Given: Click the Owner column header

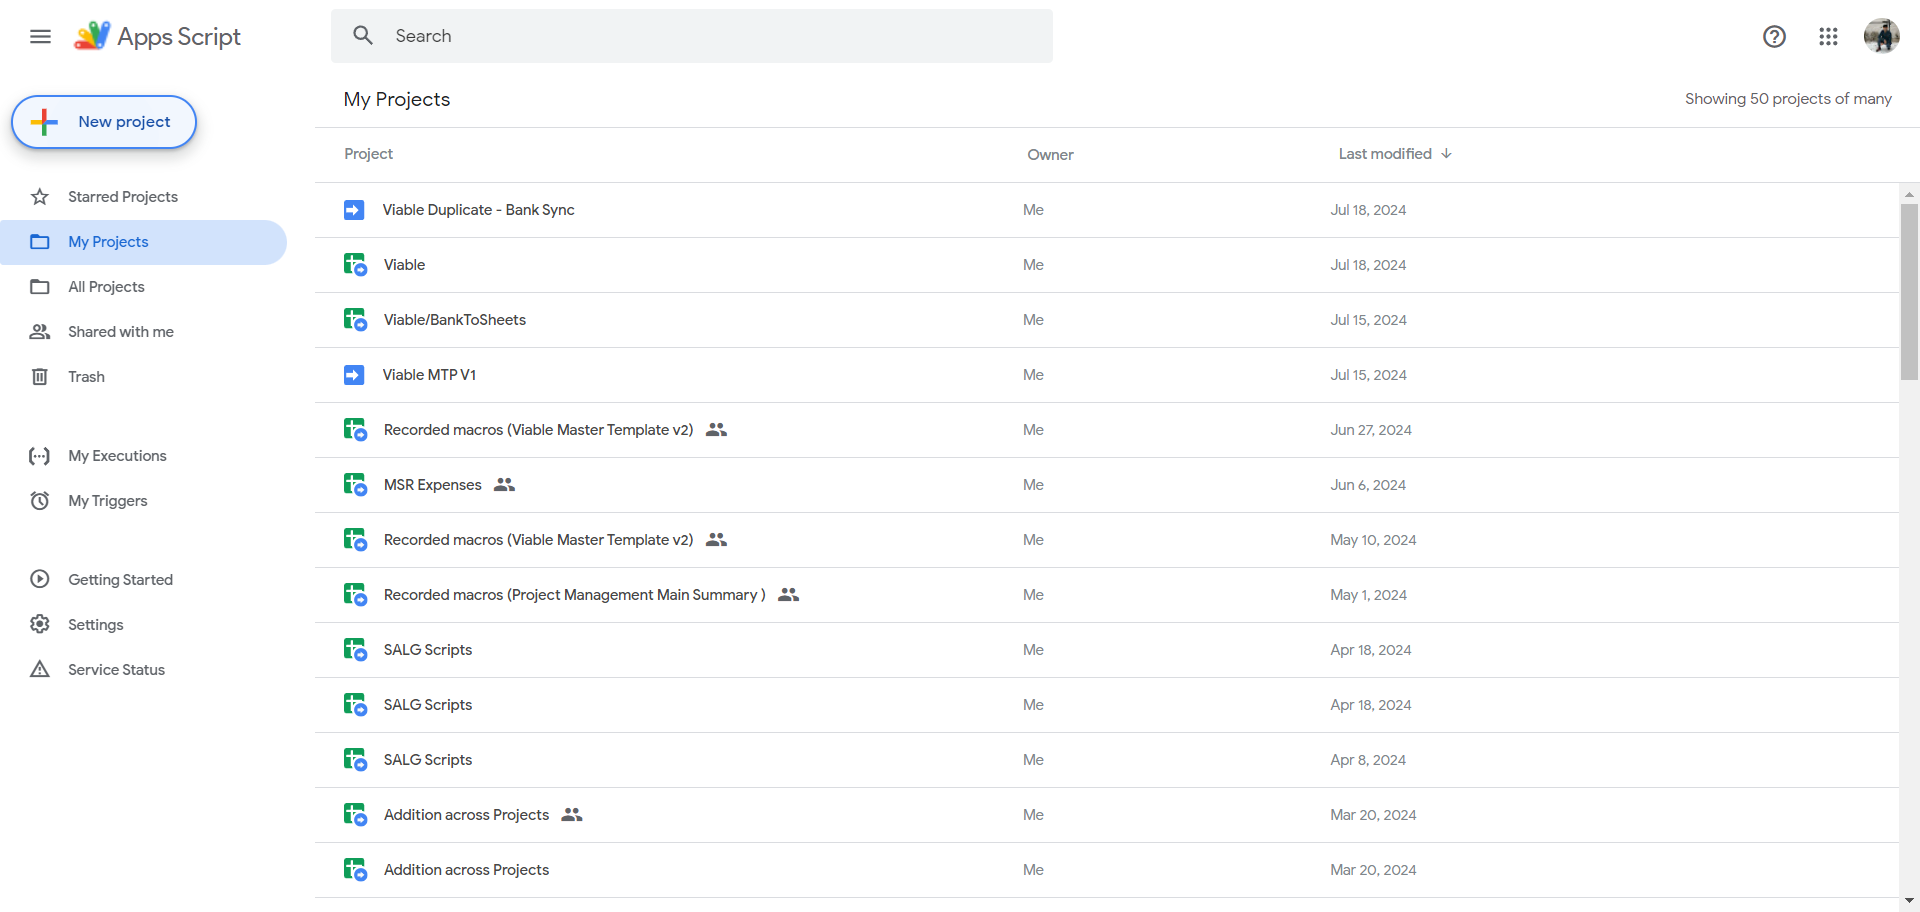Looking at the screenshot, I should pyautogui.click(x=1050, y=155).
